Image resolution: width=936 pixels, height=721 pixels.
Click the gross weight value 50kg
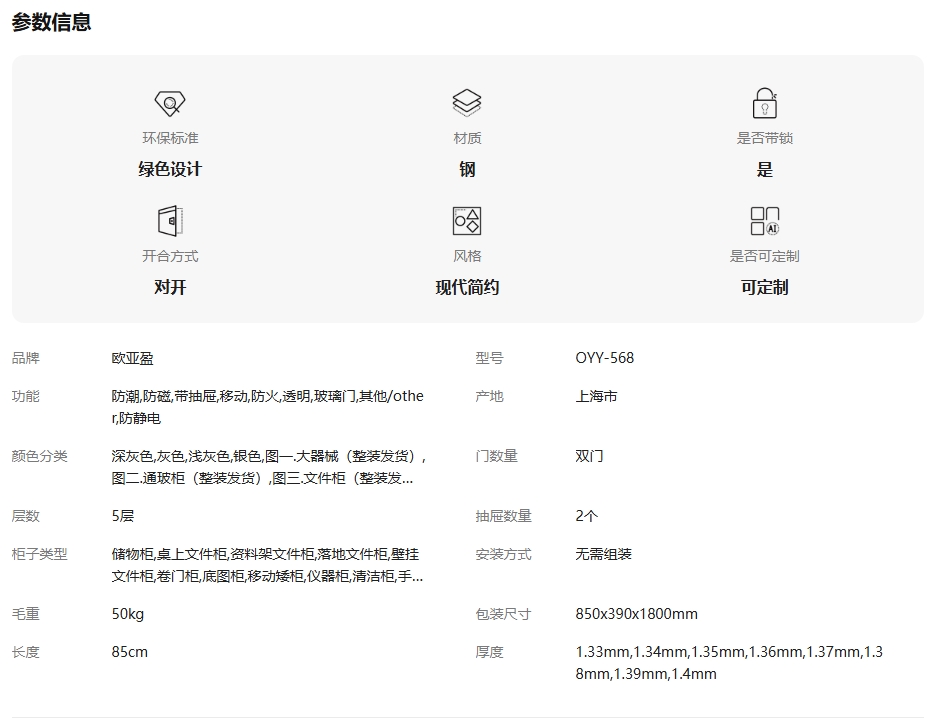128,614
